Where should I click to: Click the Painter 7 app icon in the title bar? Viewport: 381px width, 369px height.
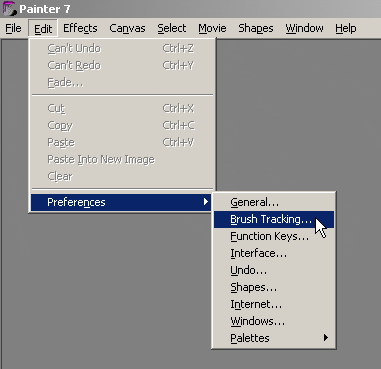point(9,8)
